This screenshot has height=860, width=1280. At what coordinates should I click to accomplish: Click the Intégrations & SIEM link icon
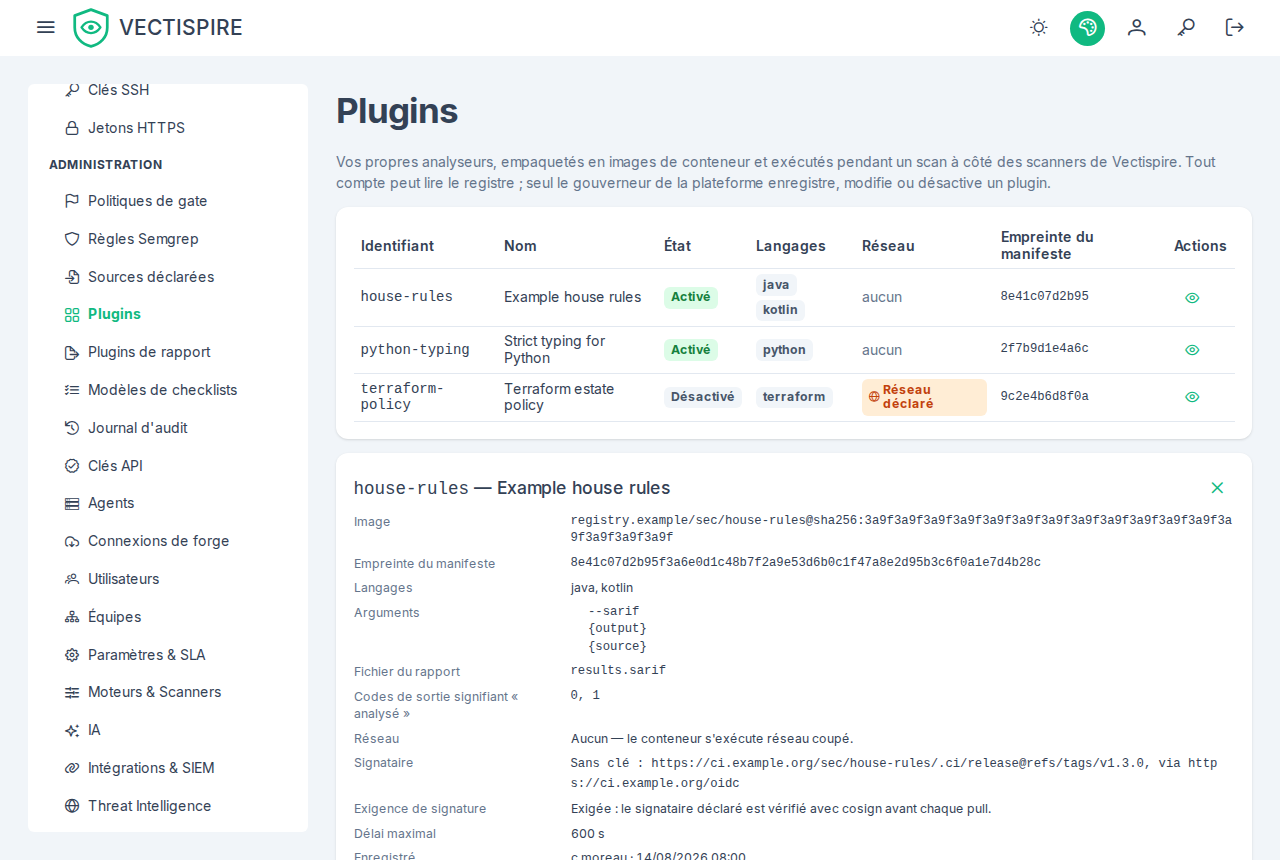[72, 768]
